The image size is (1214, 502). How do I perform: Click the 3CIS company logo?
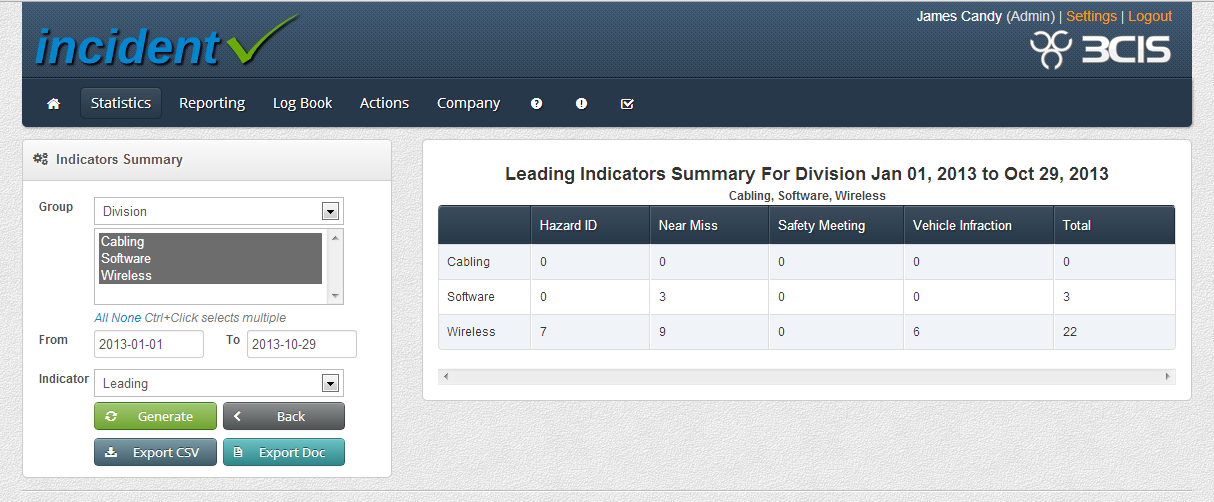click(1100, 49)
